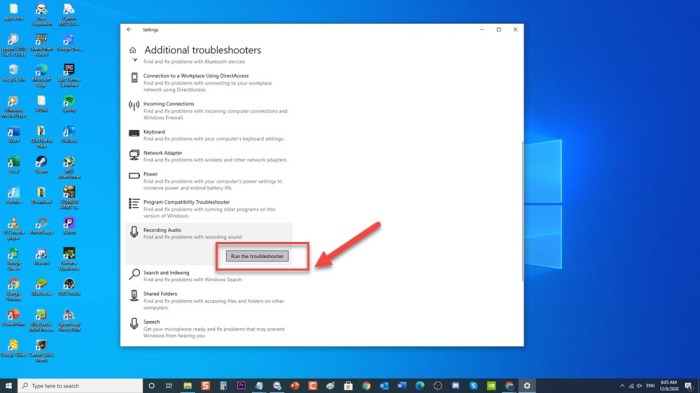Image resolution: width=700 pixels, height=393 pixels.
Task: Open Google Chrome desktop shortcut
Action: (13, 290)
